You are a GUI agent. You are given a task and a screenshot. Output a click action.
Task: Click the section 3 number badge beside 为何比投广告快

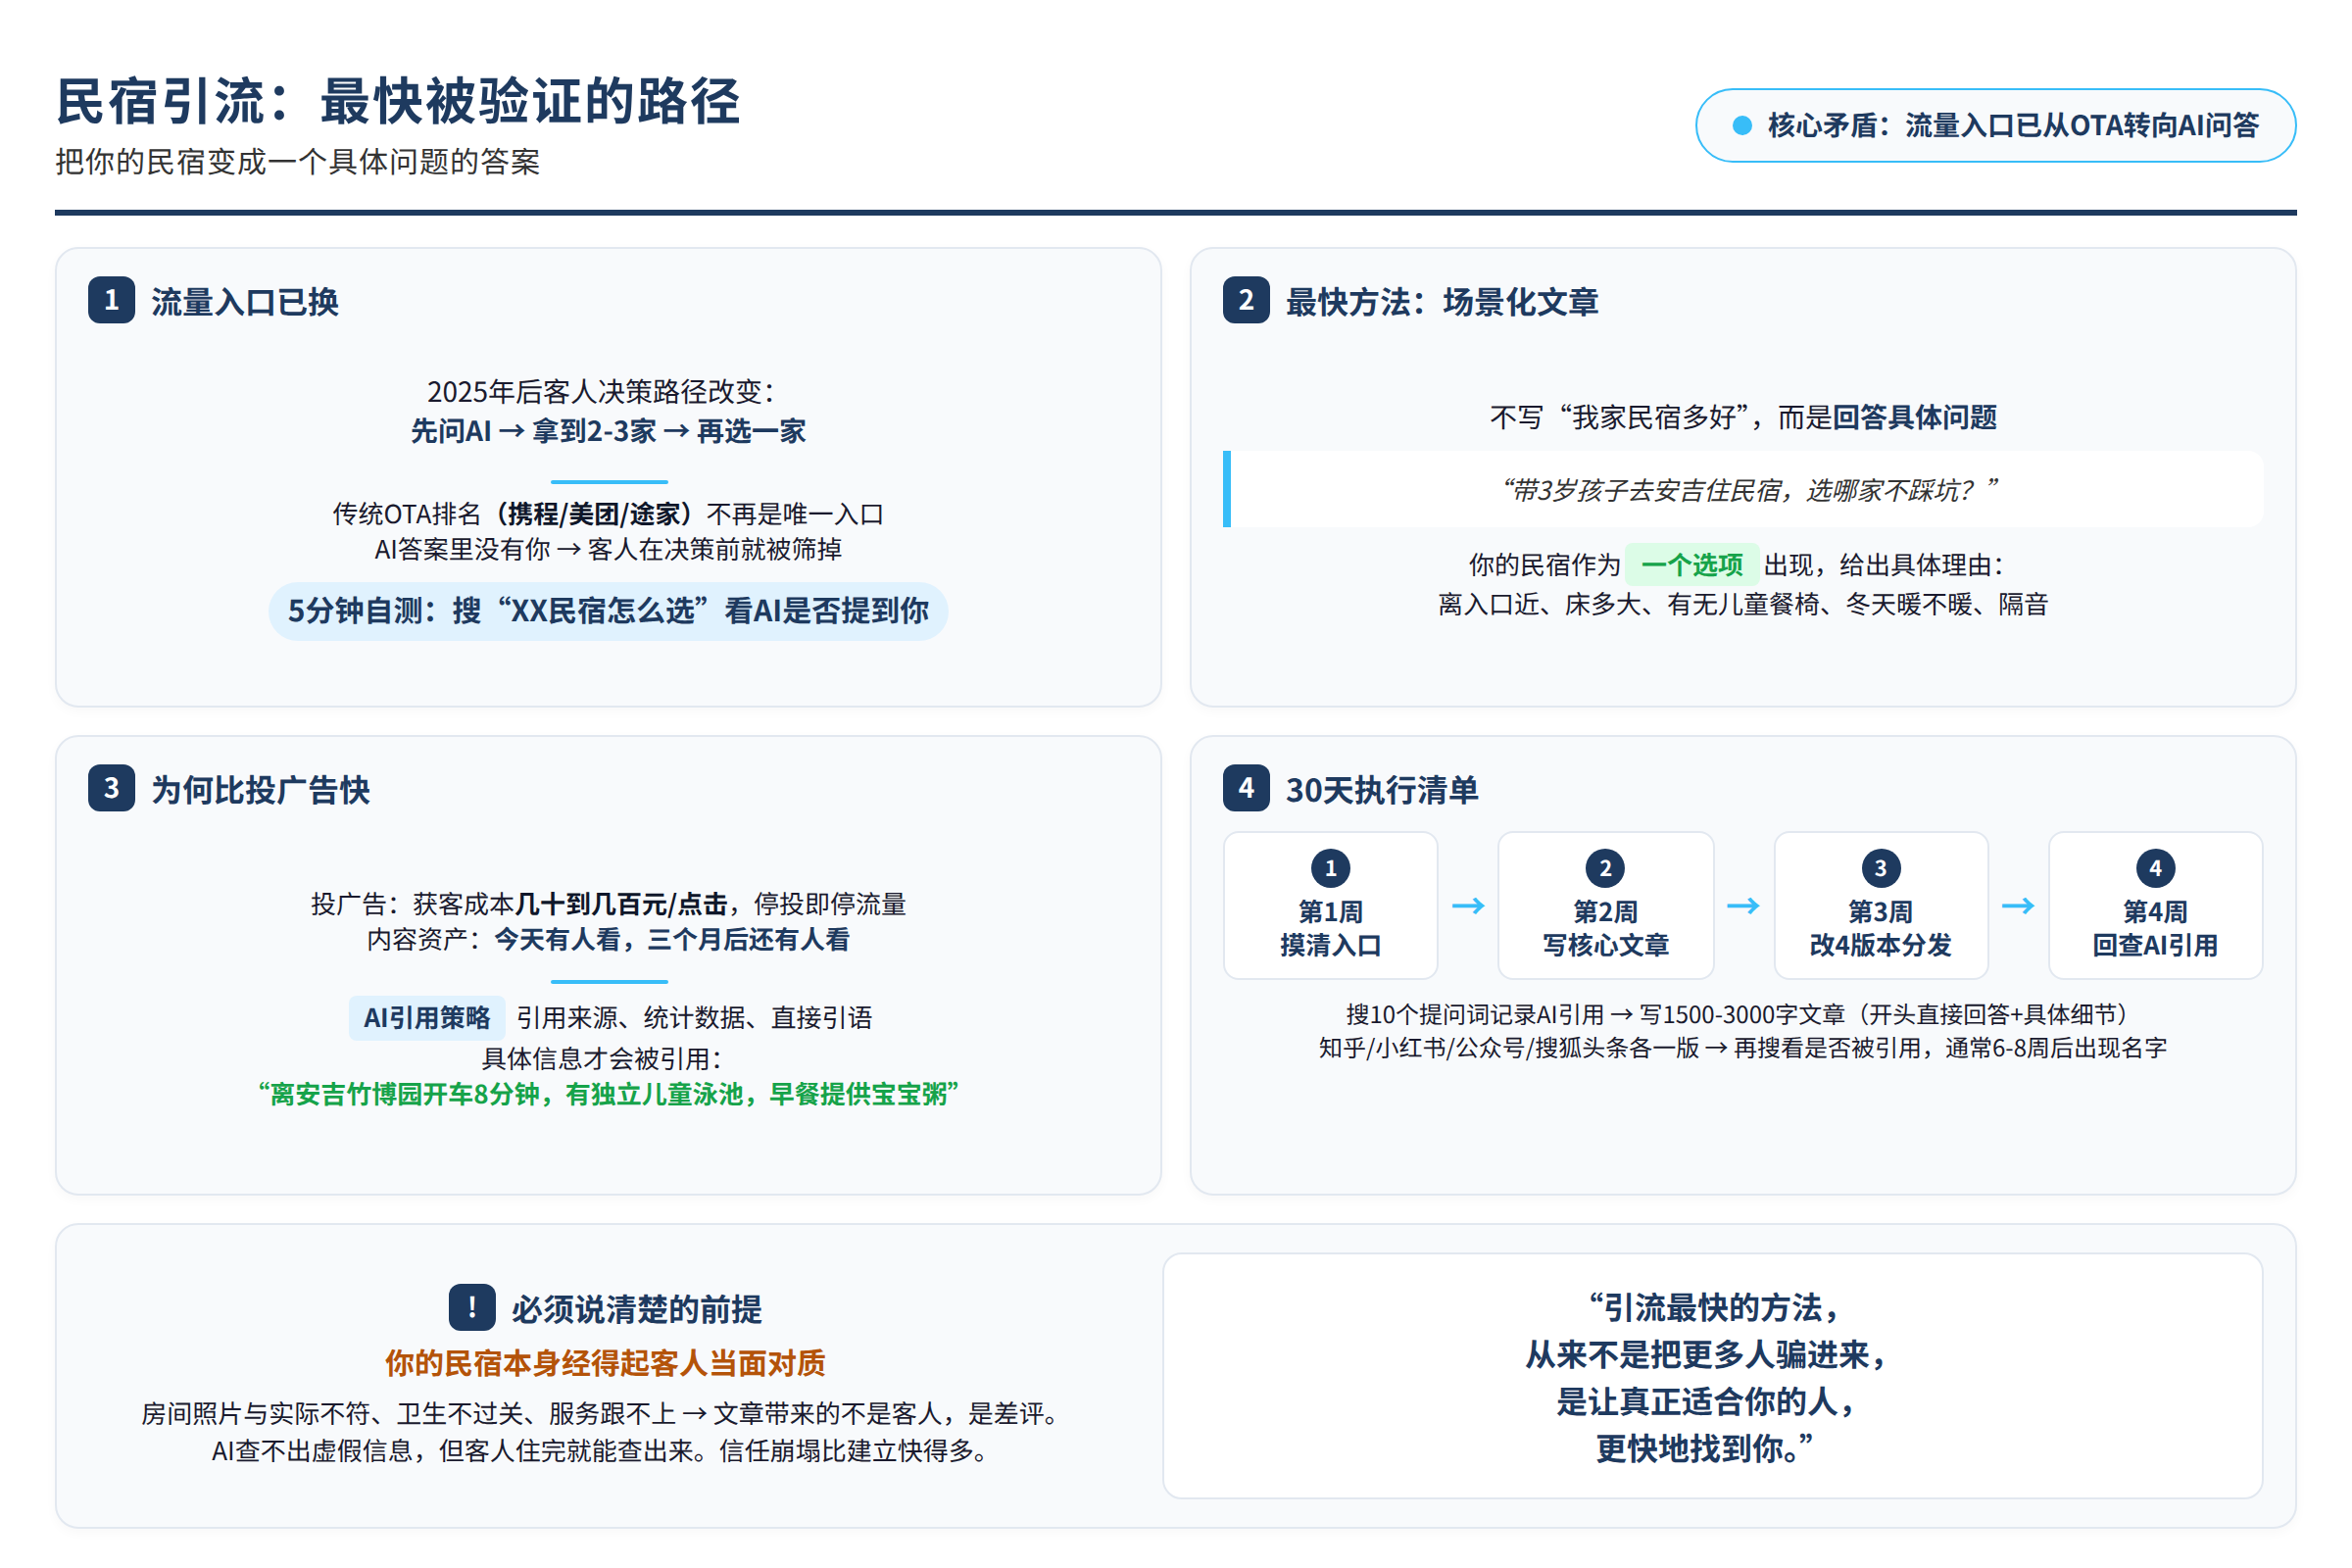coord(111,788)
